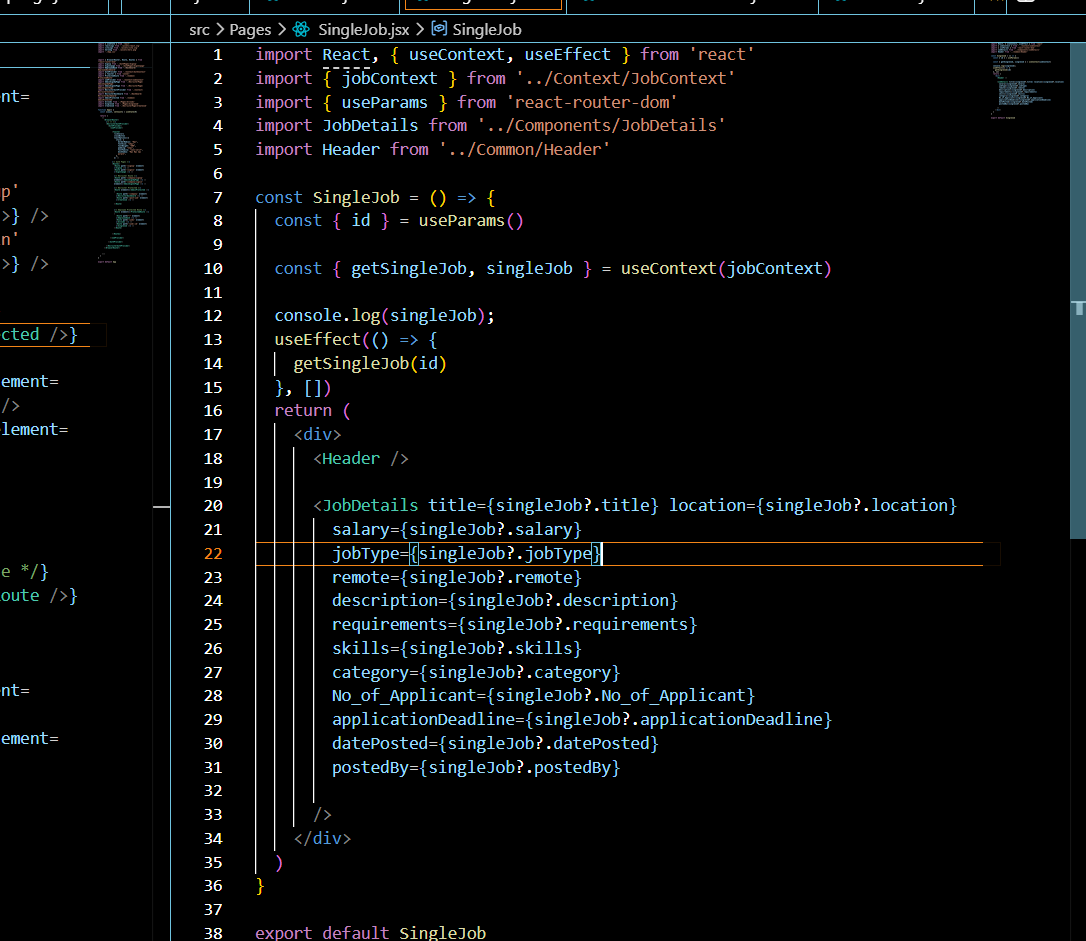Click line number 22 highlighted in the gutter
Screen dimensions: 1086x941
(x=213, y=553)
